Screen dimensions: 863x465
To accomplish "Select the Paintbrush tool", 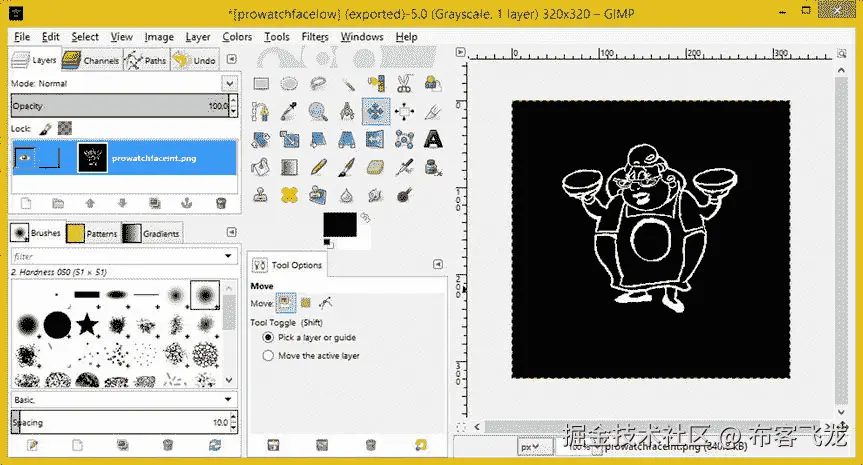I will [347, 167].
